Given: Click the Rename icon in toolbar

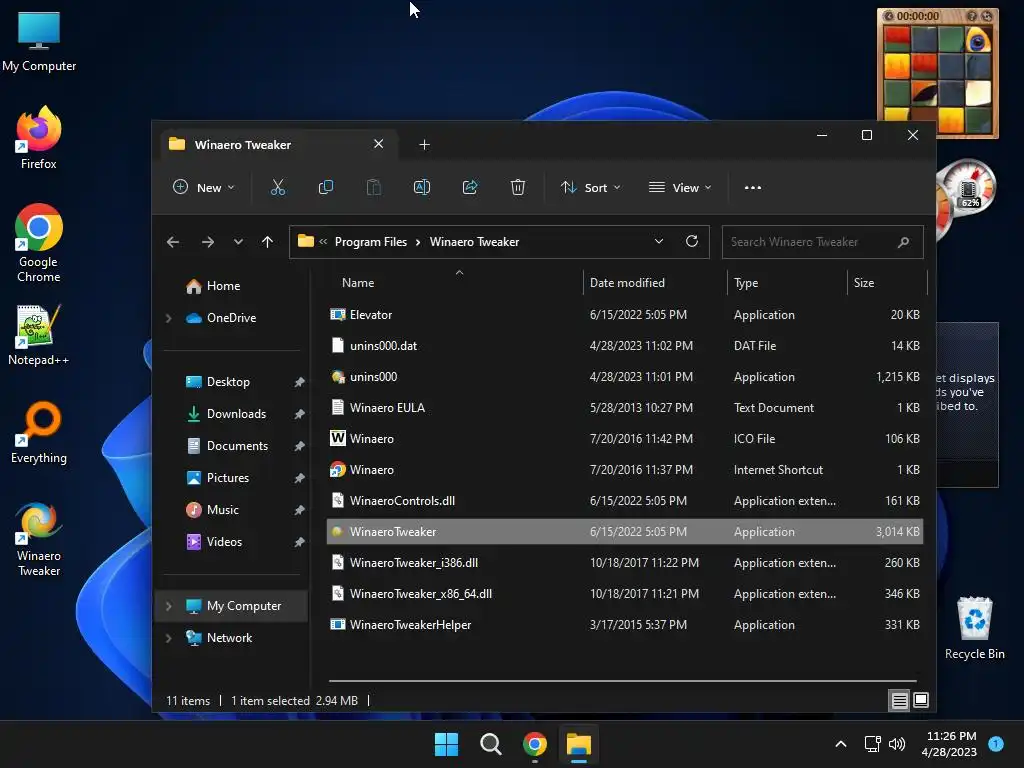Looking at the screenshot, I should (422, 187).
